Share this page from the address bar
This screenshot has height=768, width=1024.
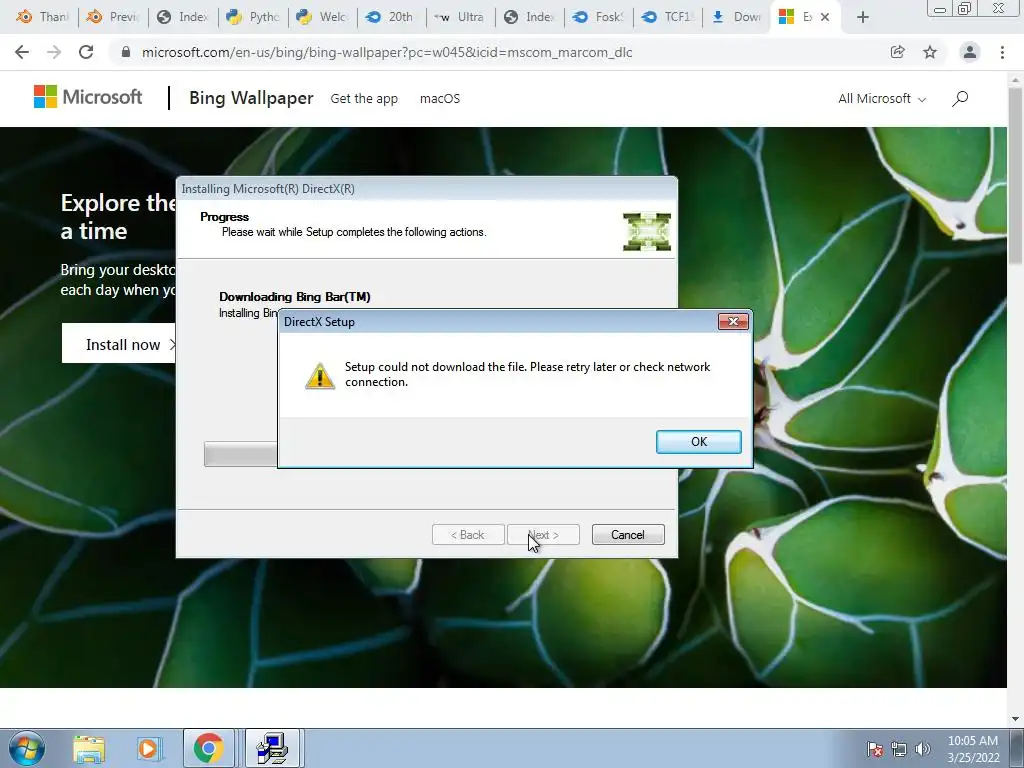click(897, 52)
